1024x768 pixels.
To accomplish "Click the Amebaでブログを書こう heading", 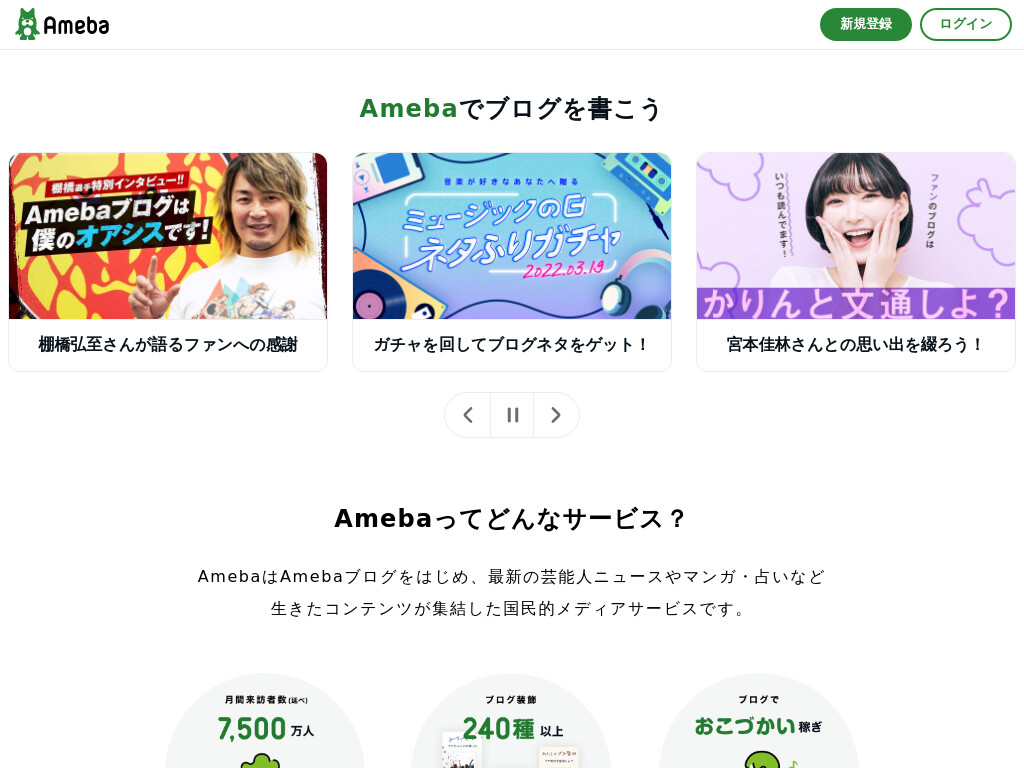I will 511,108.
